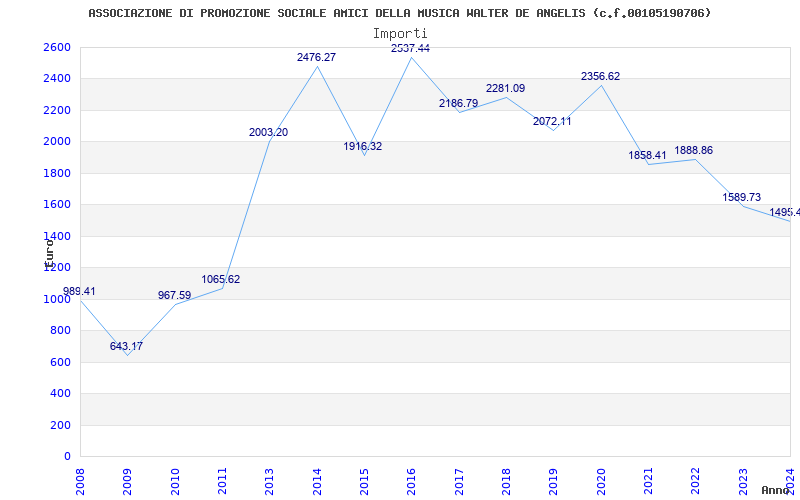This screenshot has height=500, width=800.
Task: Select the 2023 x-axis year label
Action: (x=743, y=481)
